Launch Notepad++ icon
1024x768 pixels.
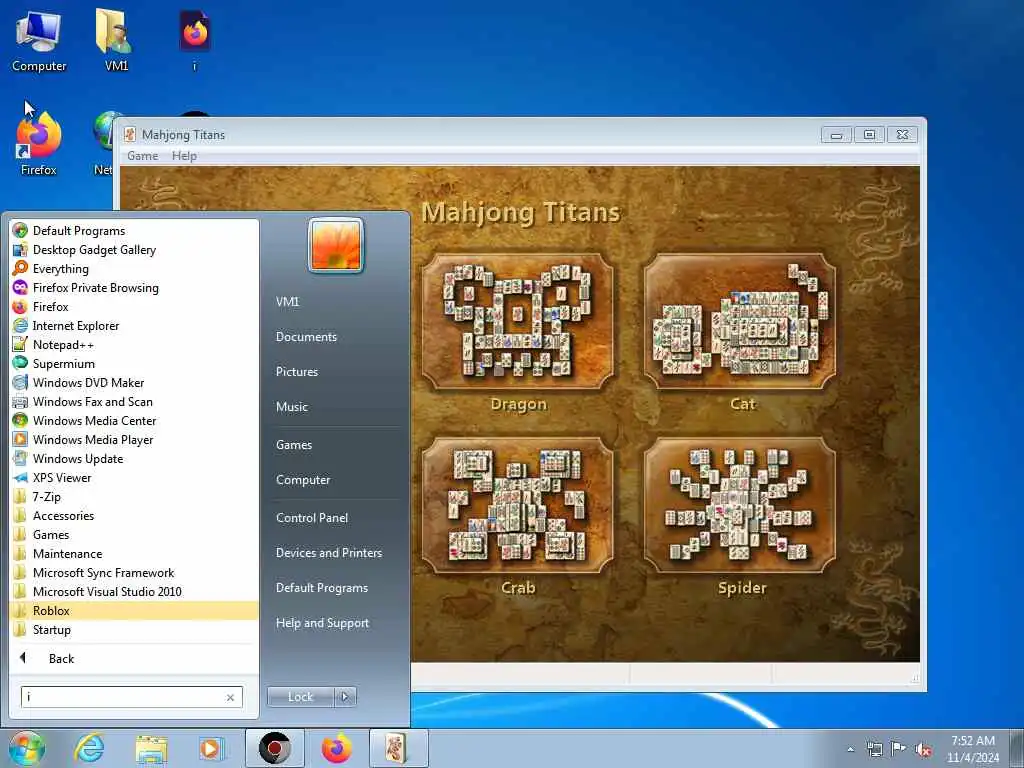[20, 344]
